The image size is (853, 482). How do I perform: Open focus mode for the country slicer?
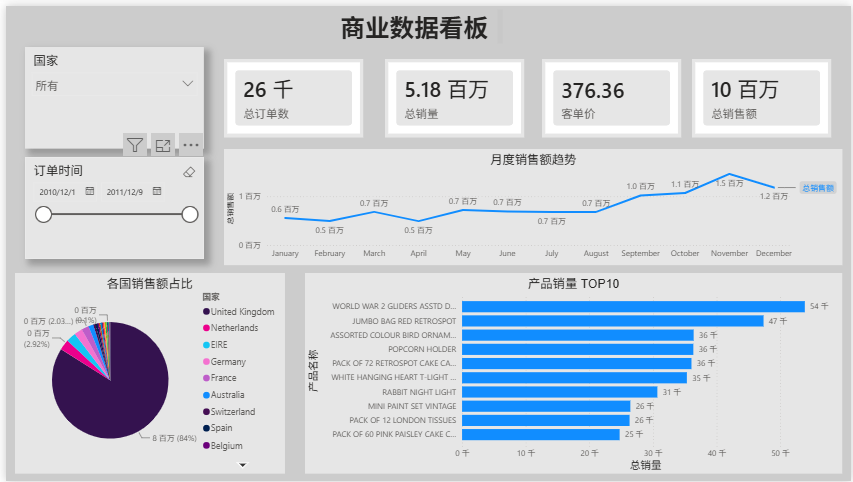pyautogui.click(x=163, y=145)
